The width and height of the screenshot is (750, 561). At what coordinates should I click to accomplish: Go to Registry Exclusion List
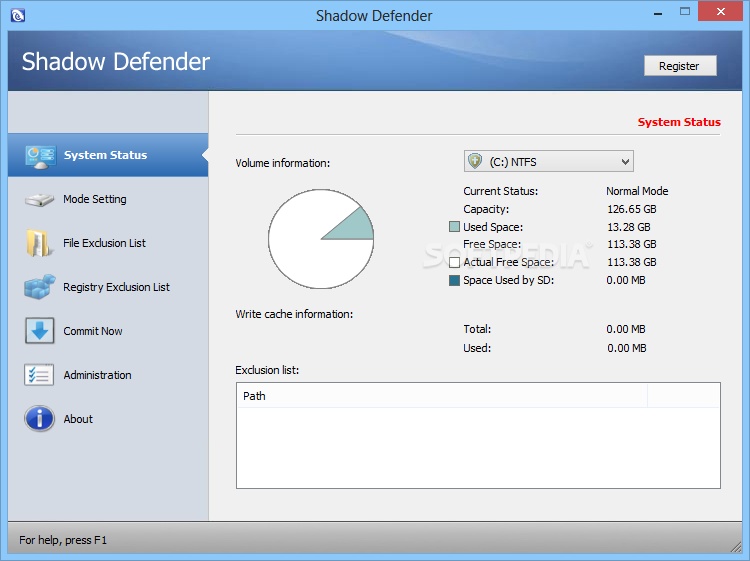coord(116,287)
